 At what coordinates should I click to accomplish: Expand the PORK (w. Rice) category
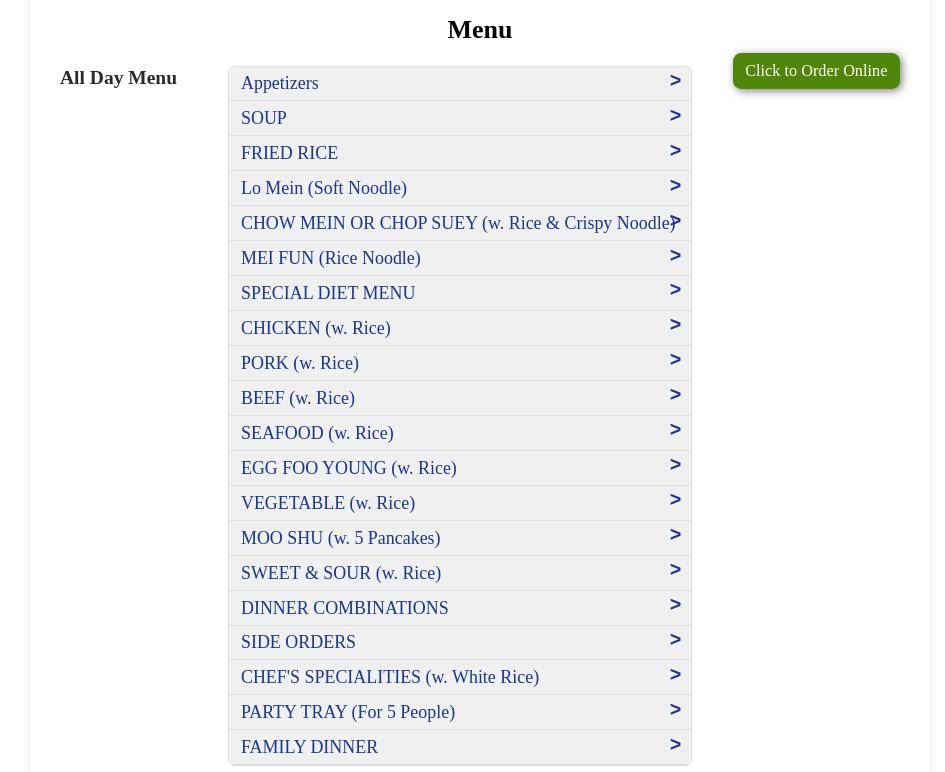pyautogui.click(x=459, y=363)
